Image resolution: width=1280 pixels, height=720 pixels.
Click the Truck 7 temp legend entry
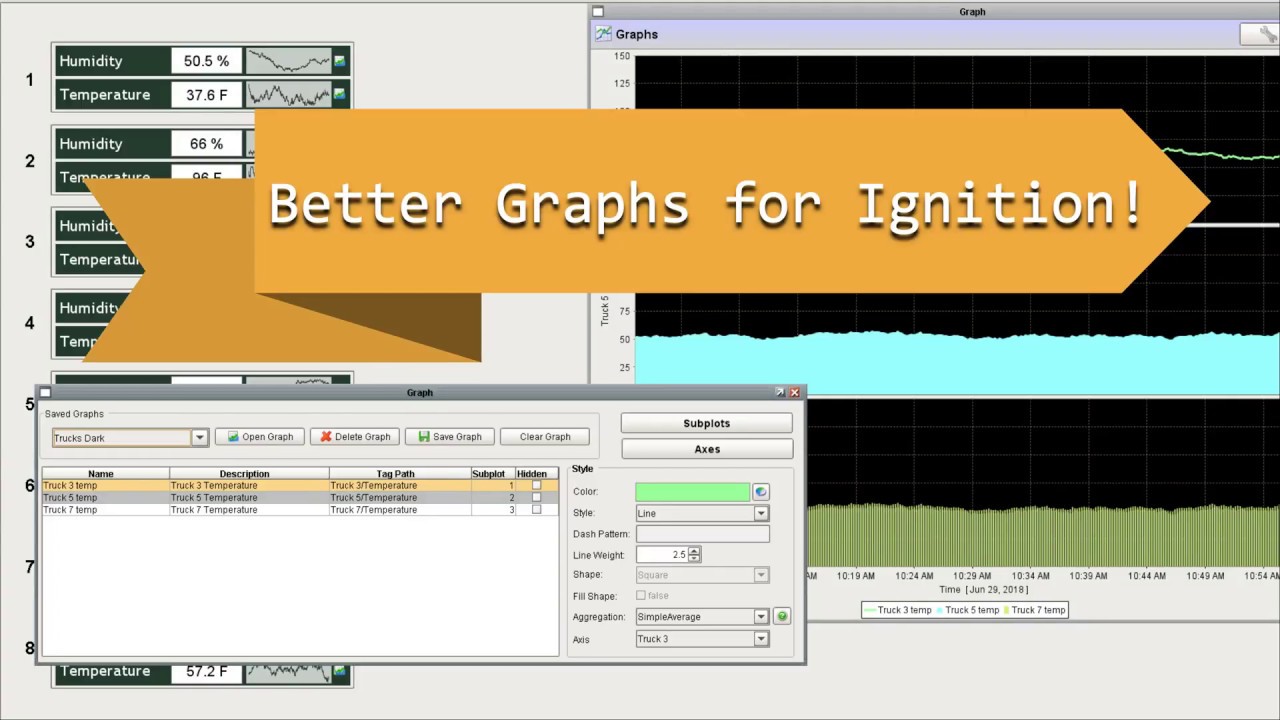(x=1034, y=610)
